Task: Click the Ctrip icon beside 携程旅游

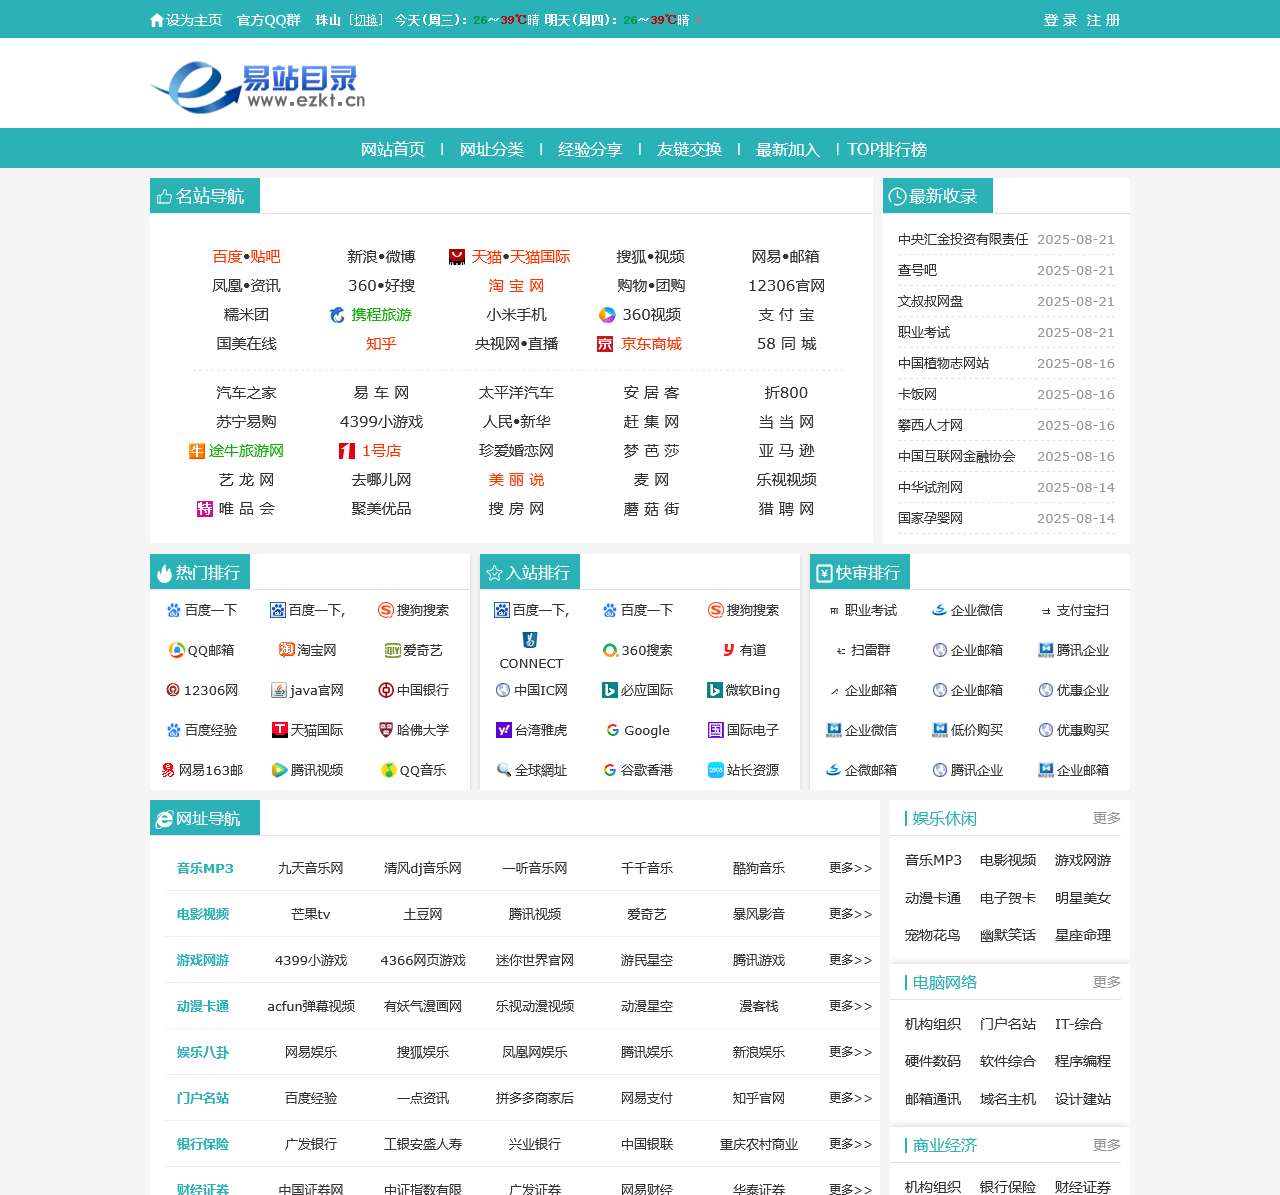Action: click(337, 315)
